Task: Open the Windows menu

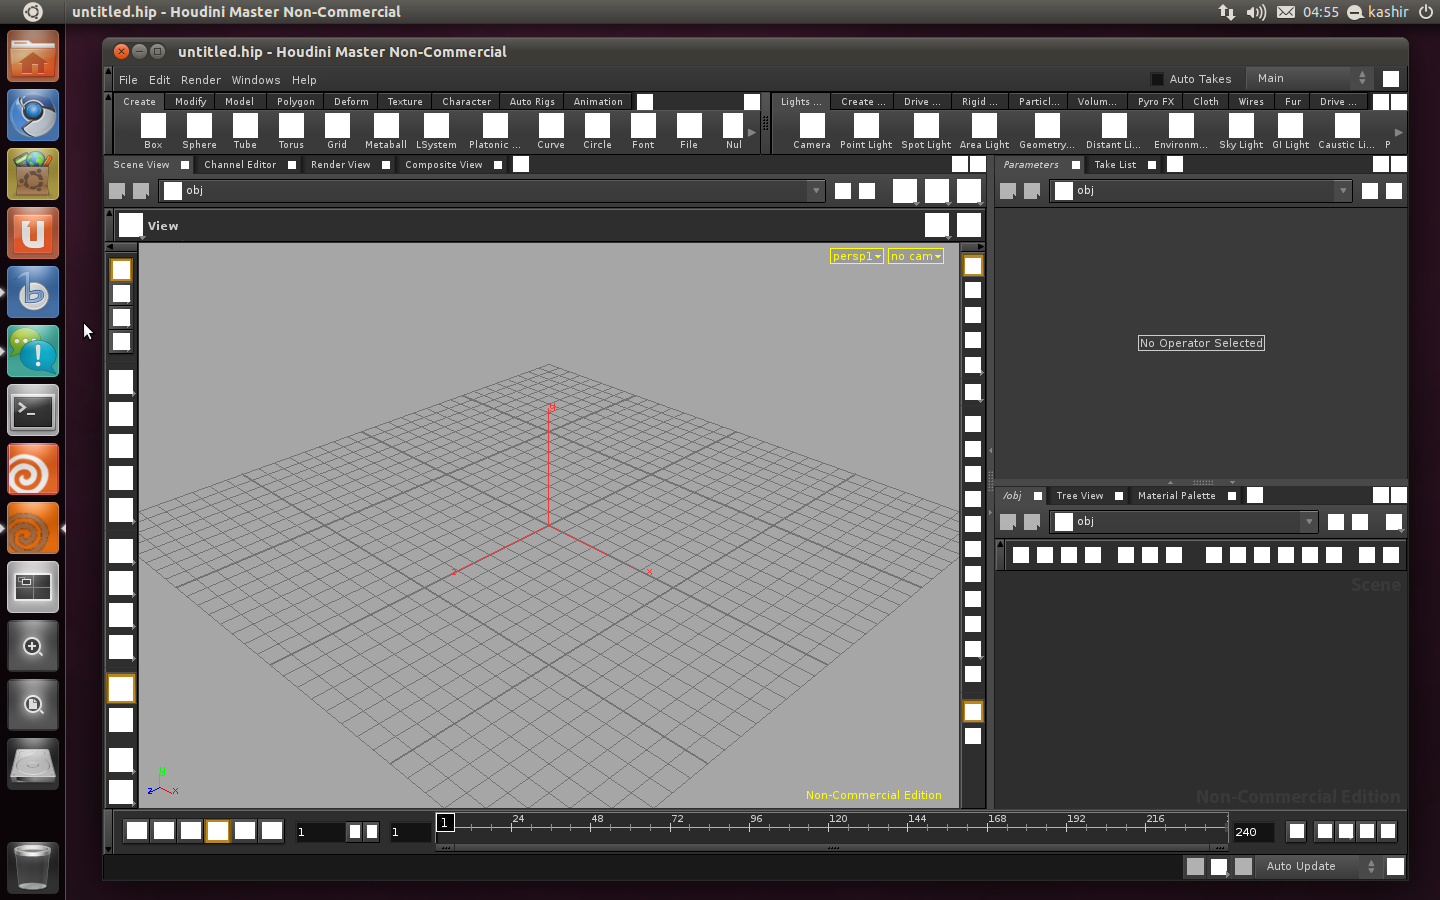Action: point(256,80)
